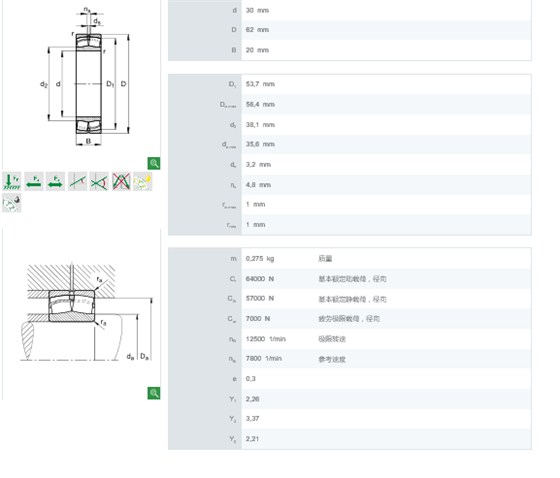Select the radial load Fr icon
The height and width of the screenshot is (478, 560).
coord(12,181)
